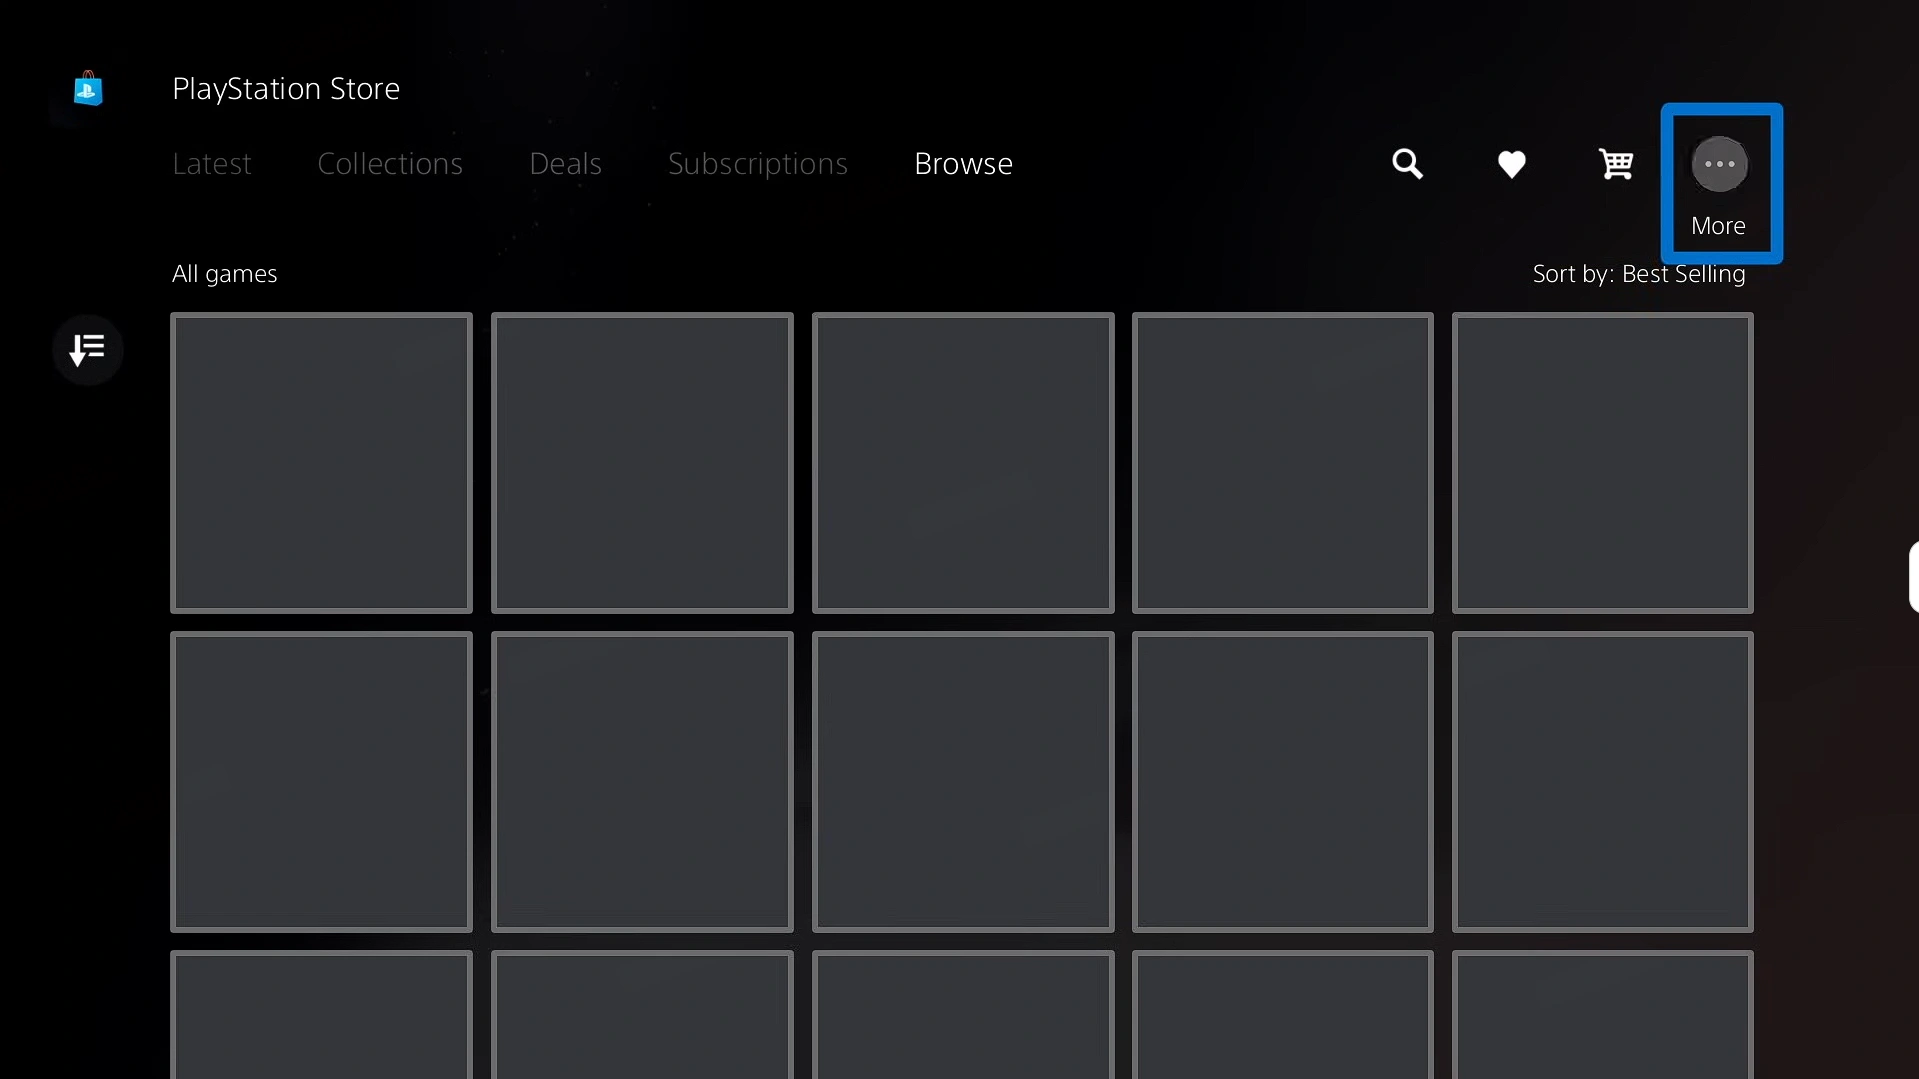Select fifth game tile in top row
This screenshot has width=1919, height=1079.
[x=1602, y=462]
